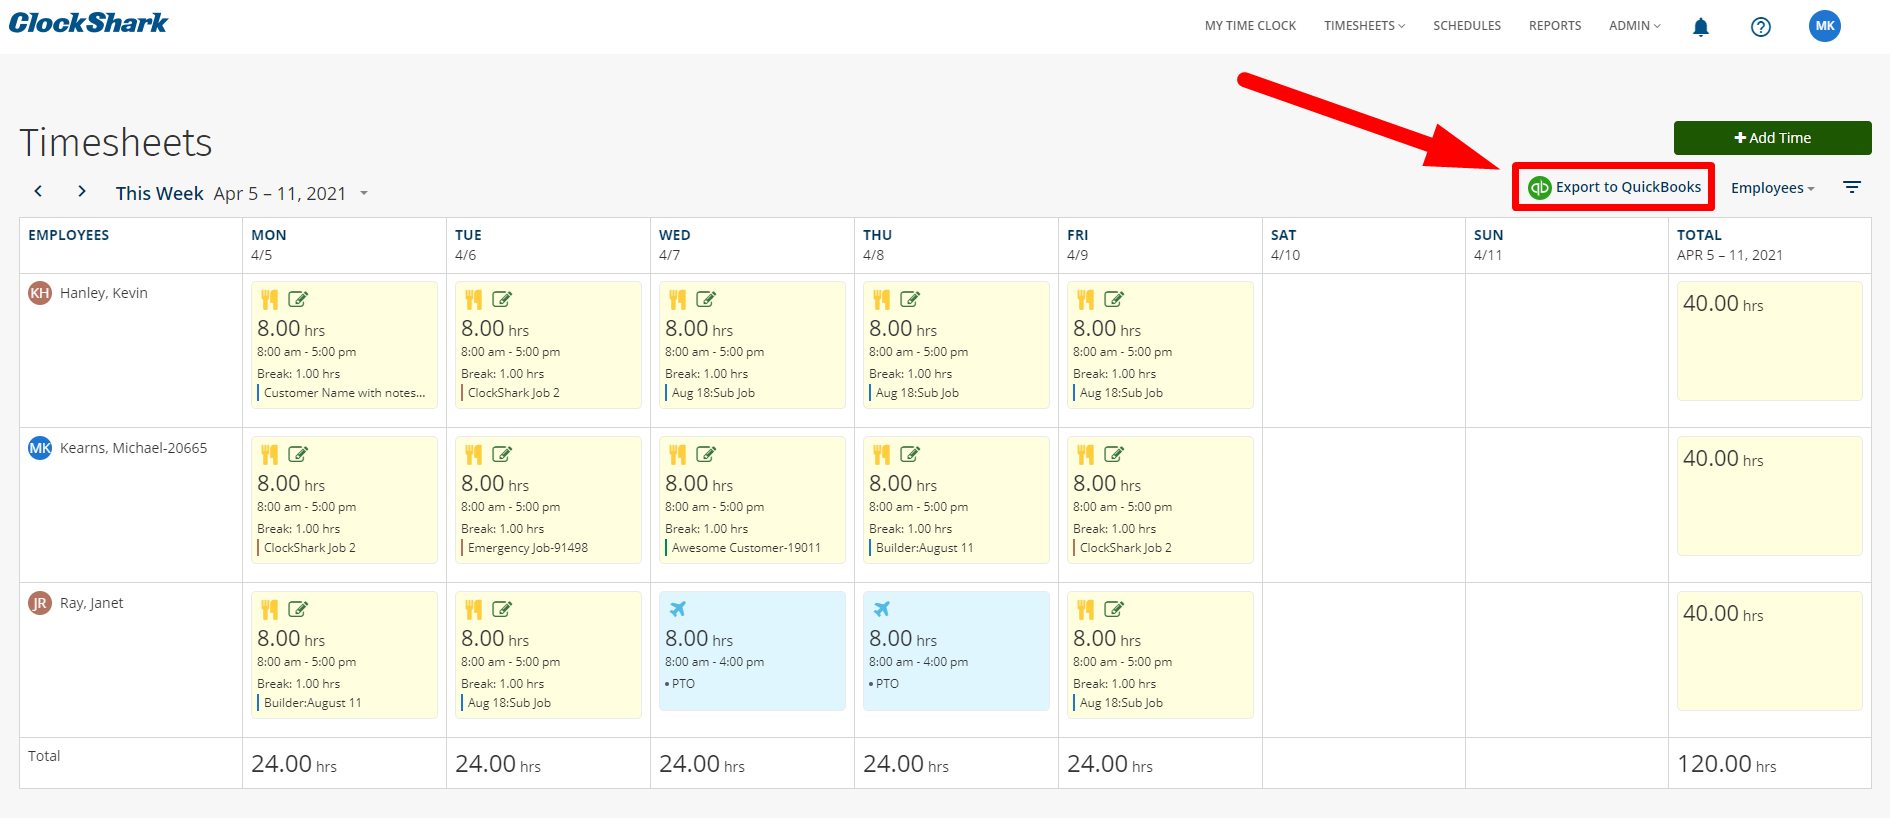The width and height of the screenshot is (1890, 818).
Task: Click 'ClockShark Job 2' on Hanley Tuesday
Action: click(514, 393)
